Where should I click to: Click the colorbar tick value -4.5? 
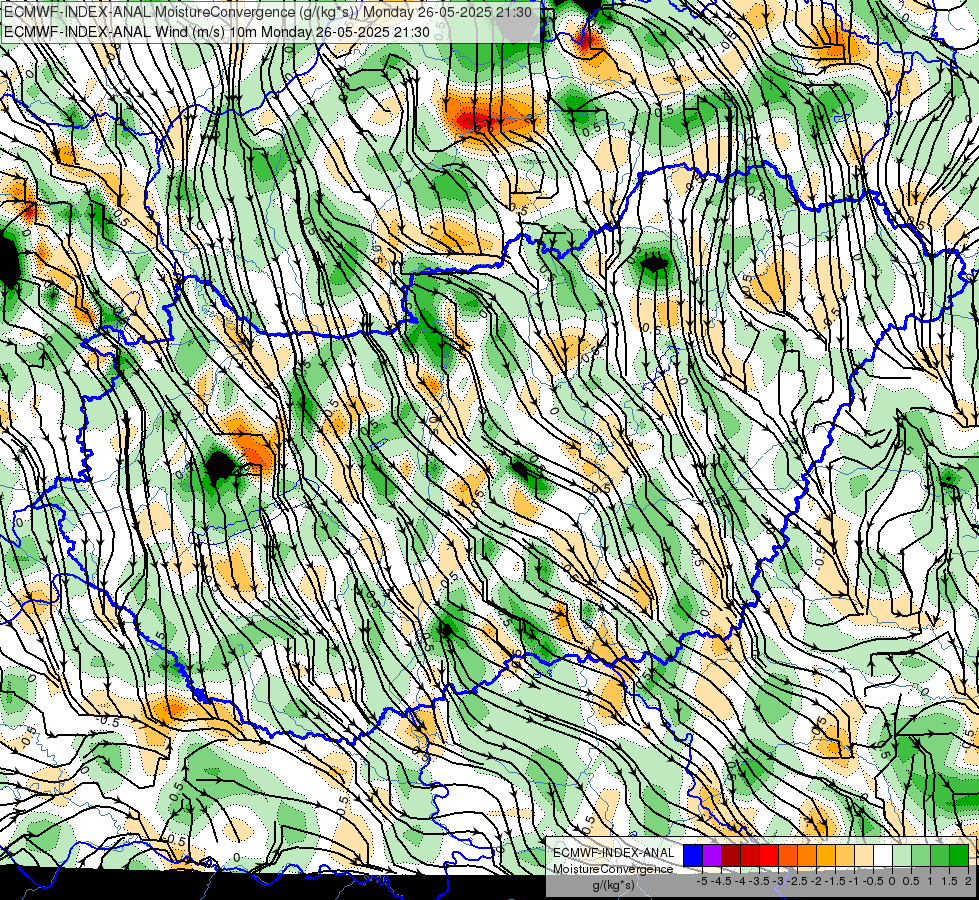pyautogui.click(x=721, y=881)
